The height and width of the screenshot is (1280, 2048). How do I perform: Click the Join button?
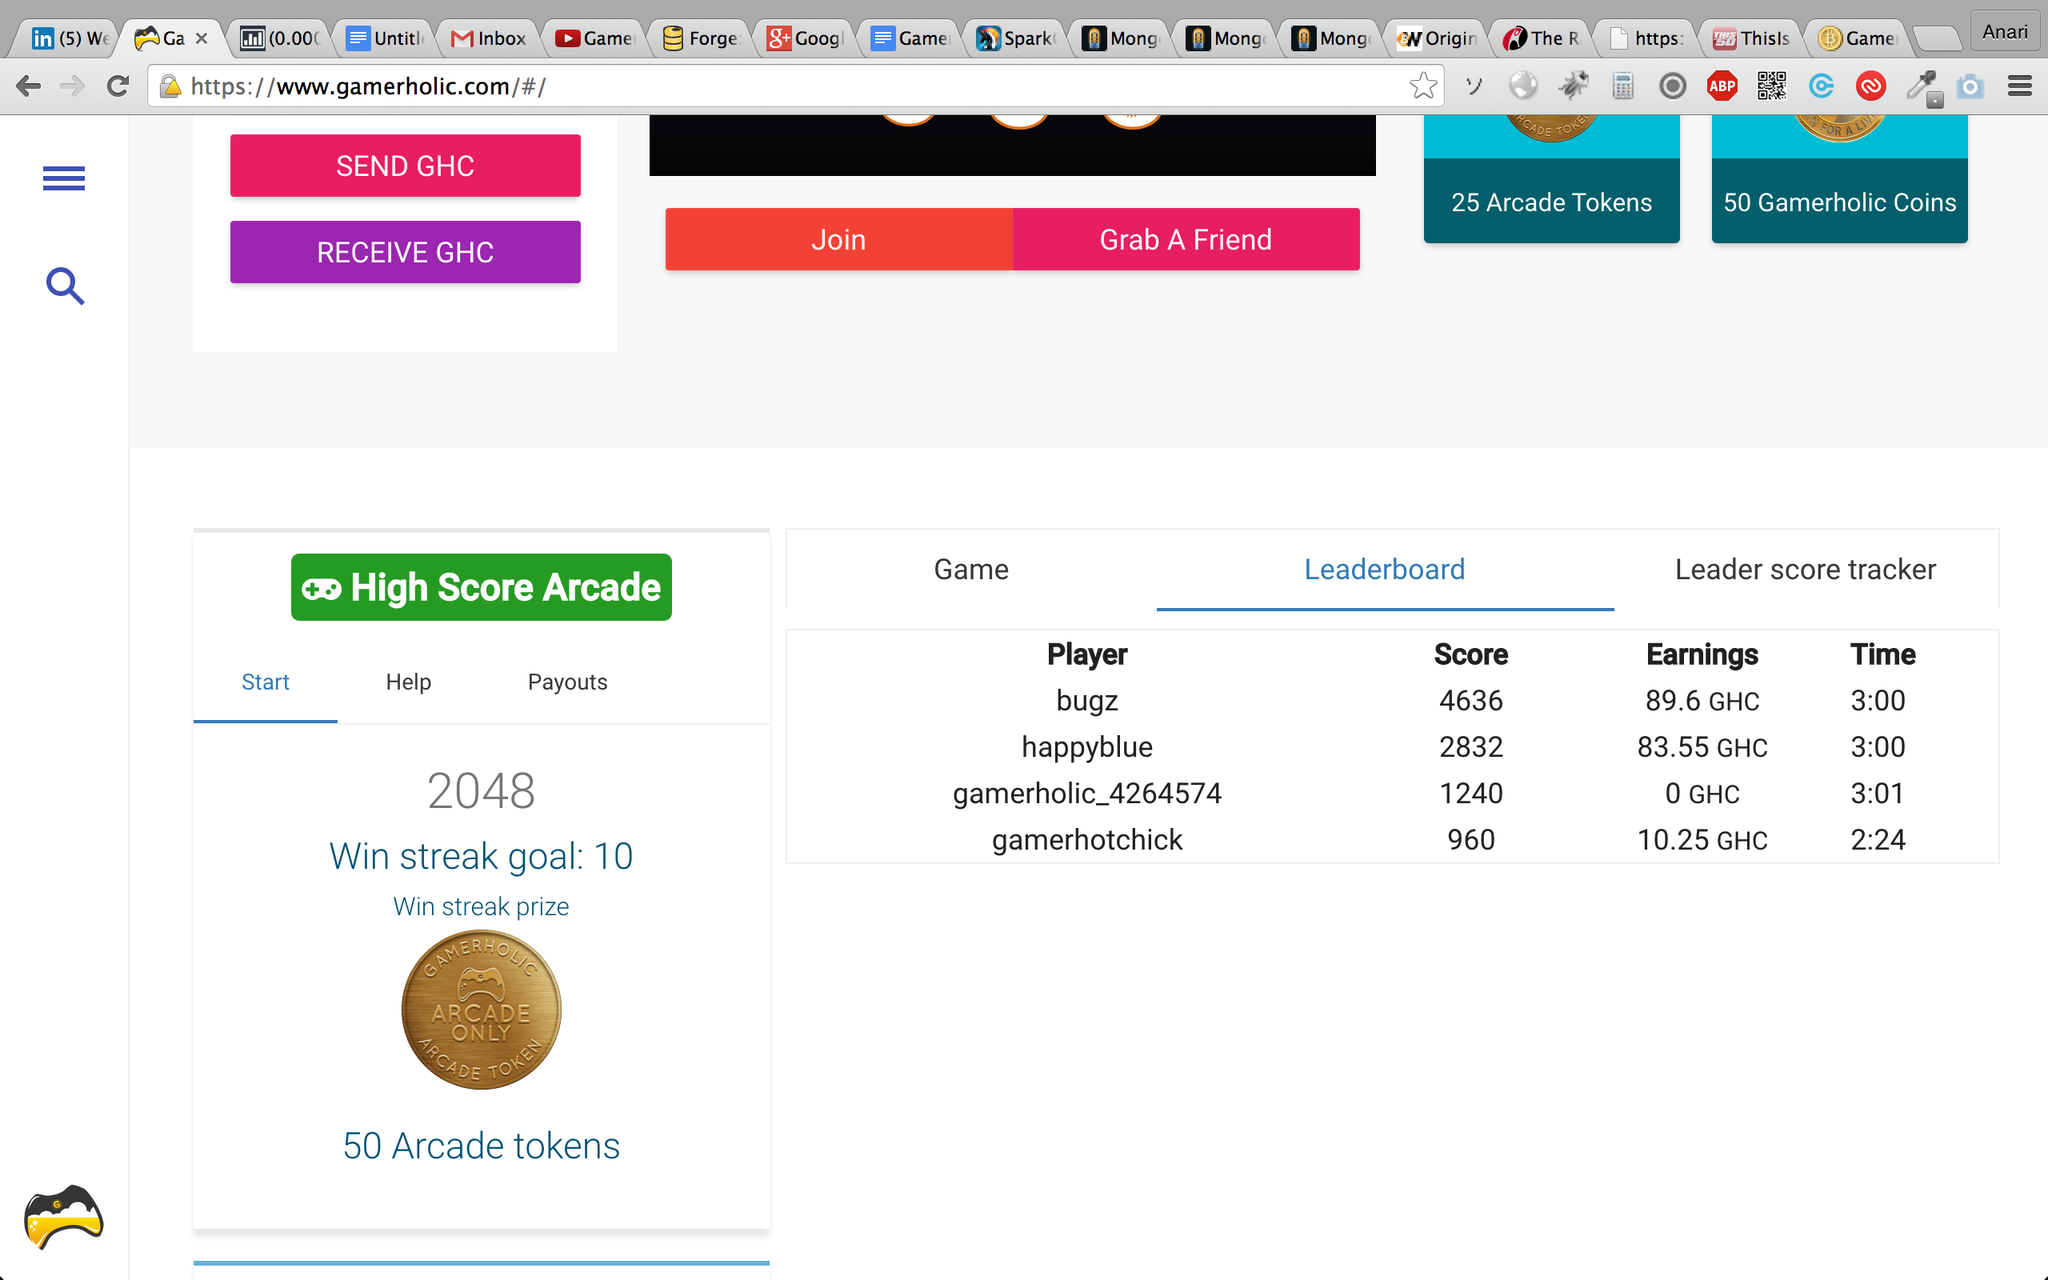[838, 240]
